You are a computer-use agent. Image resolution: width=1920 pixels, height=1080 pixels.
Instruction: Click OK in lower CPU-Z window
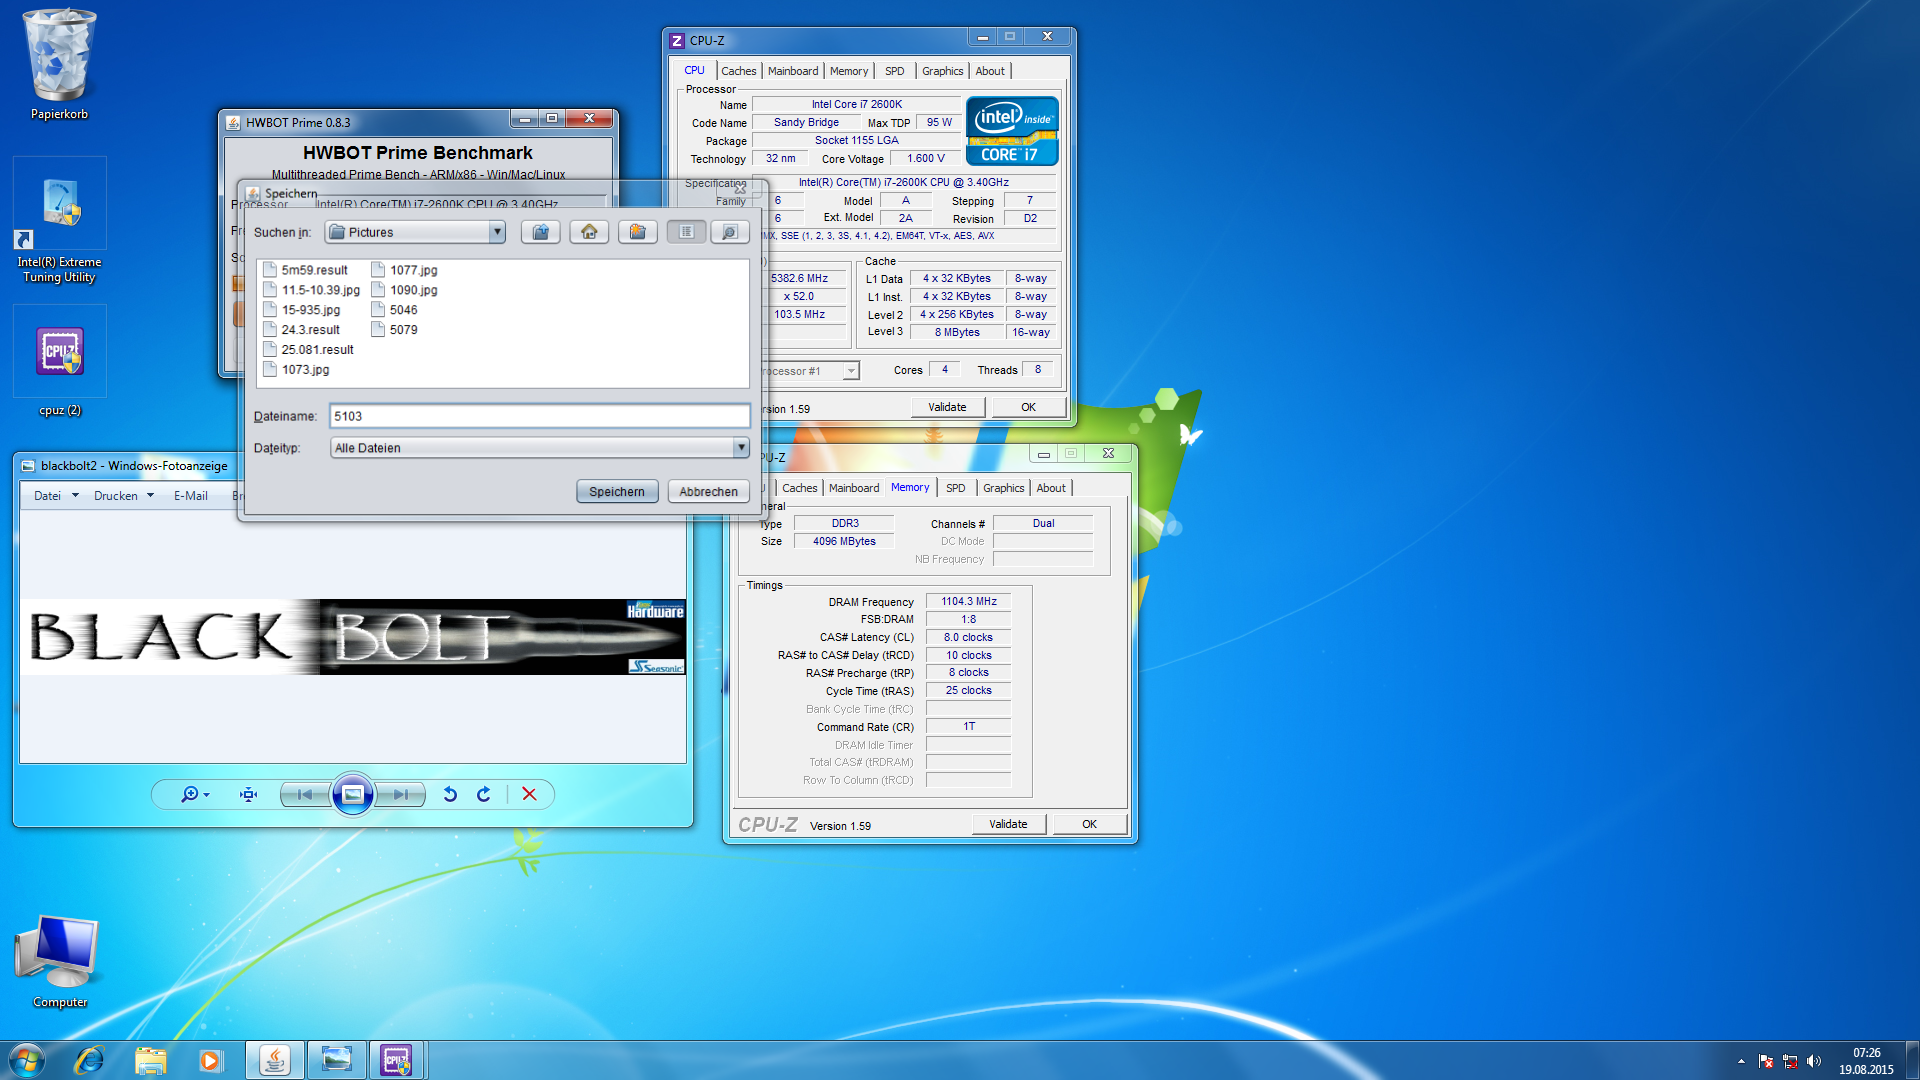[1089, 824]
